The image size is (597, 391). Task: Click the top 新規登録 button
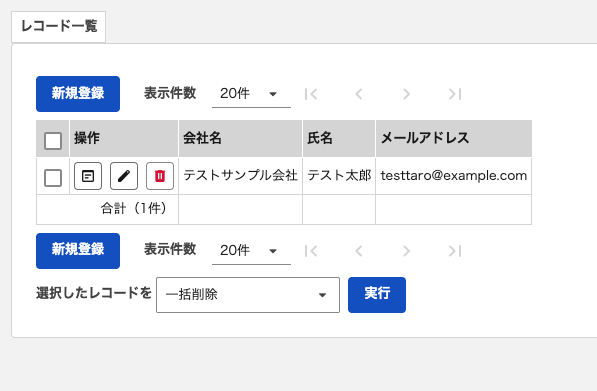[x=78, y=94]
